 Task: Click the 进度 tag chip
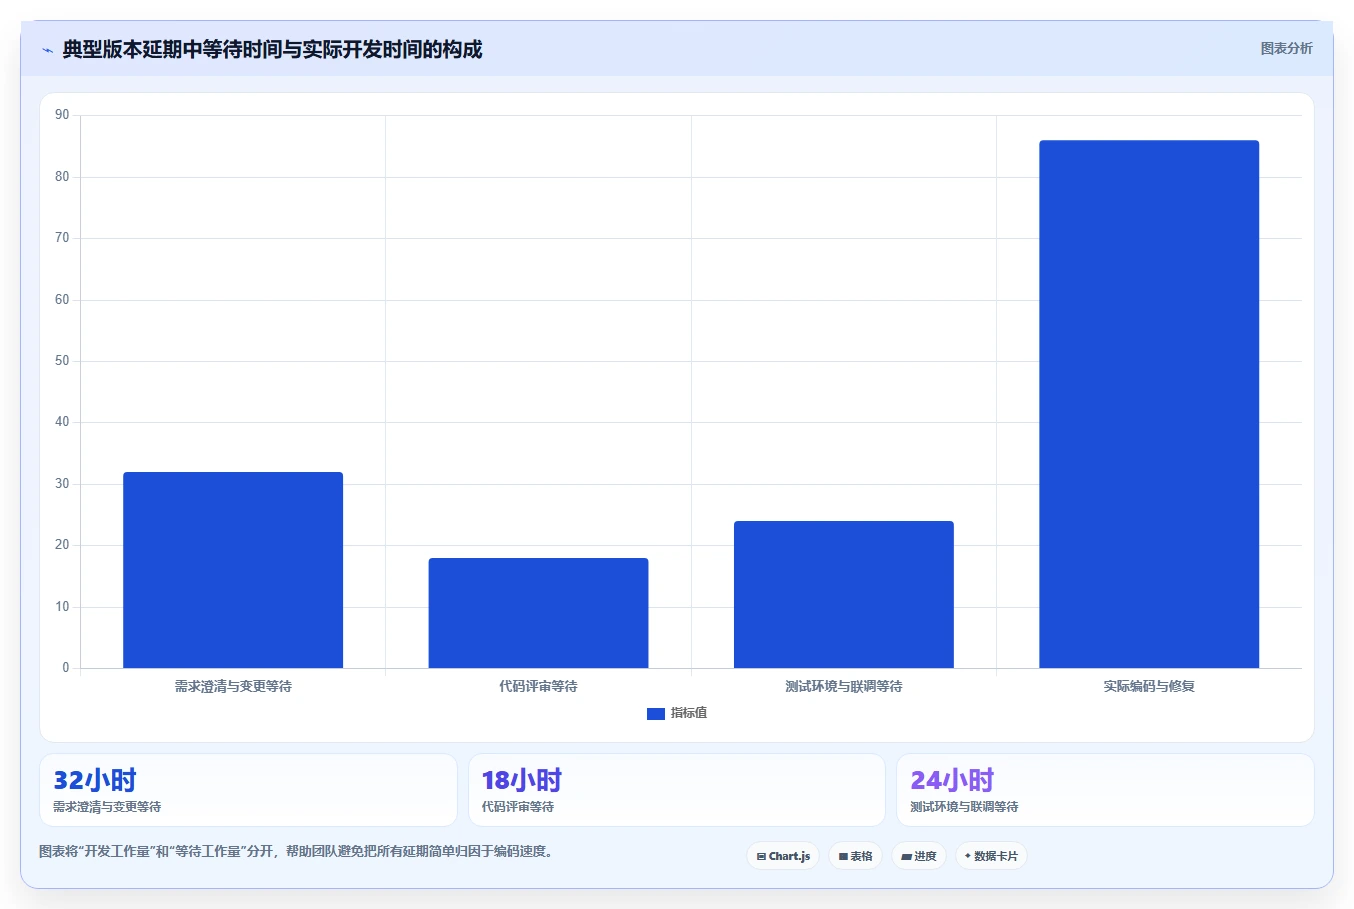(x=919, y=856)
